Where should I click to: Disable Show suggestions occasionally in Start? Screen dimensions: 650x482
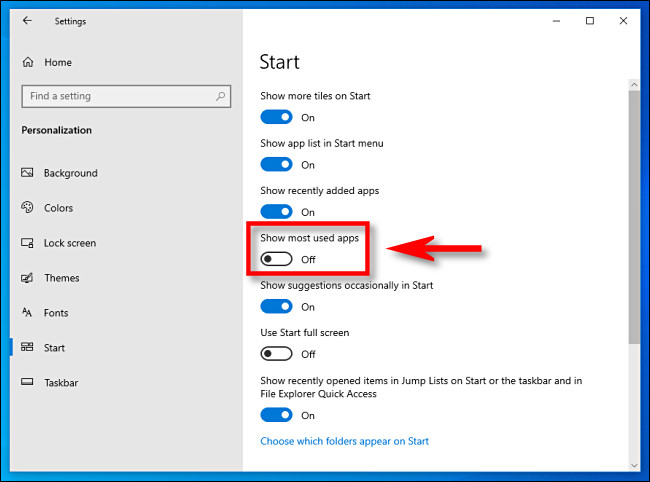pyautogui.click(x=276, y=306)
